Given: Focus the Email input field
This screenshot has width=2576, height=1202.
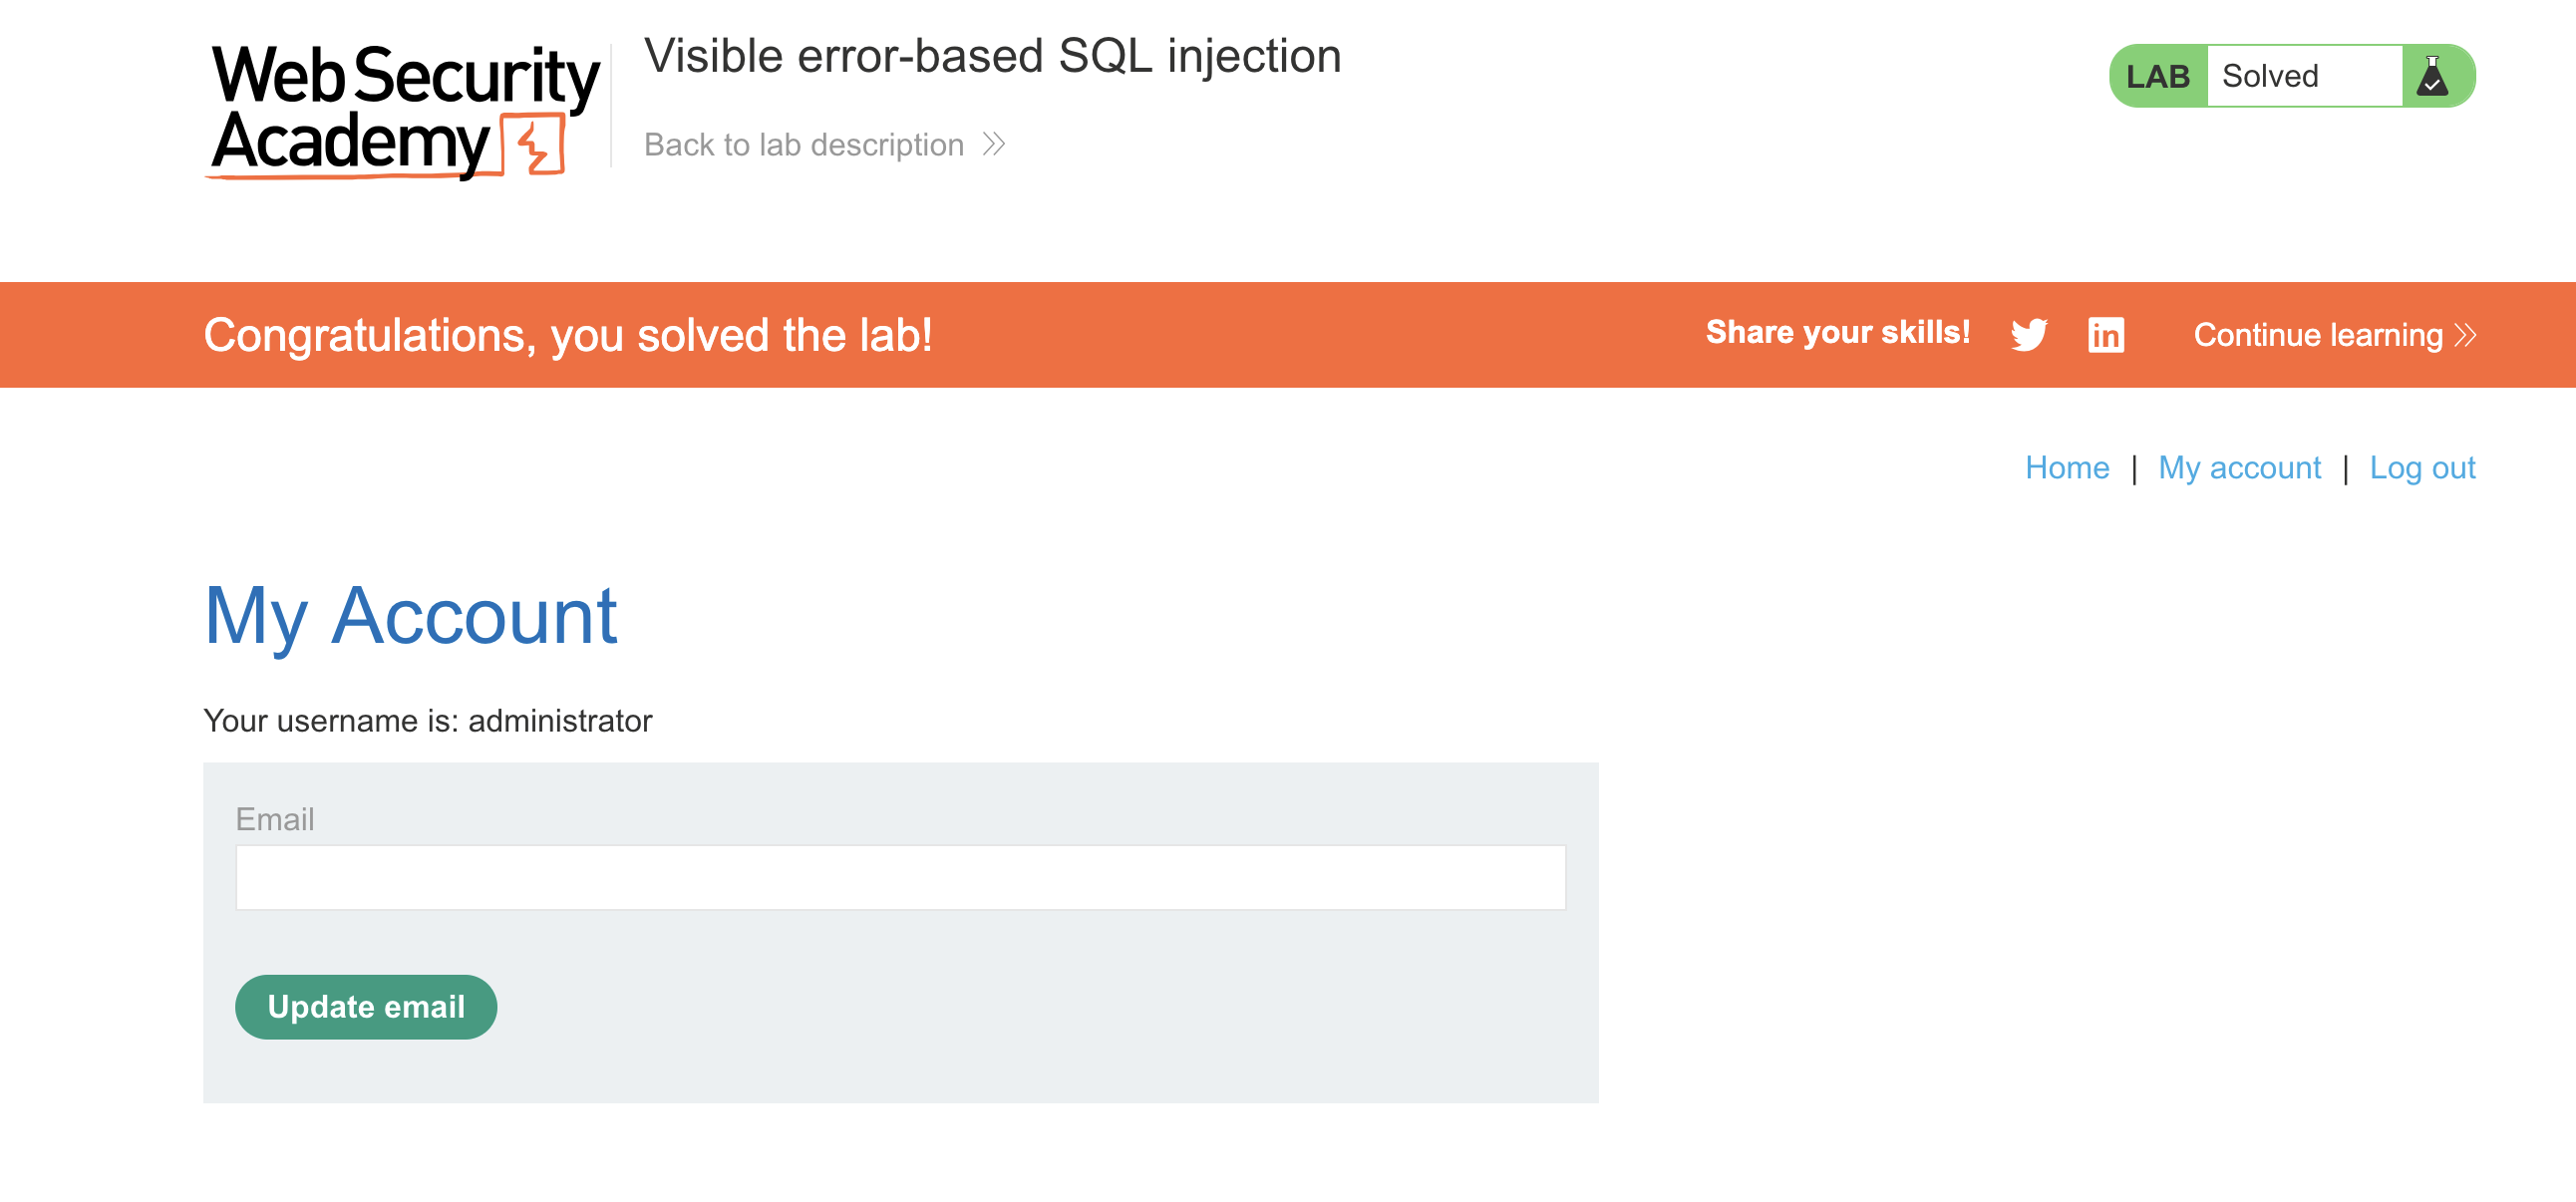Looking at the screenshot, I should pyautogui.click(x=900, y=878).
